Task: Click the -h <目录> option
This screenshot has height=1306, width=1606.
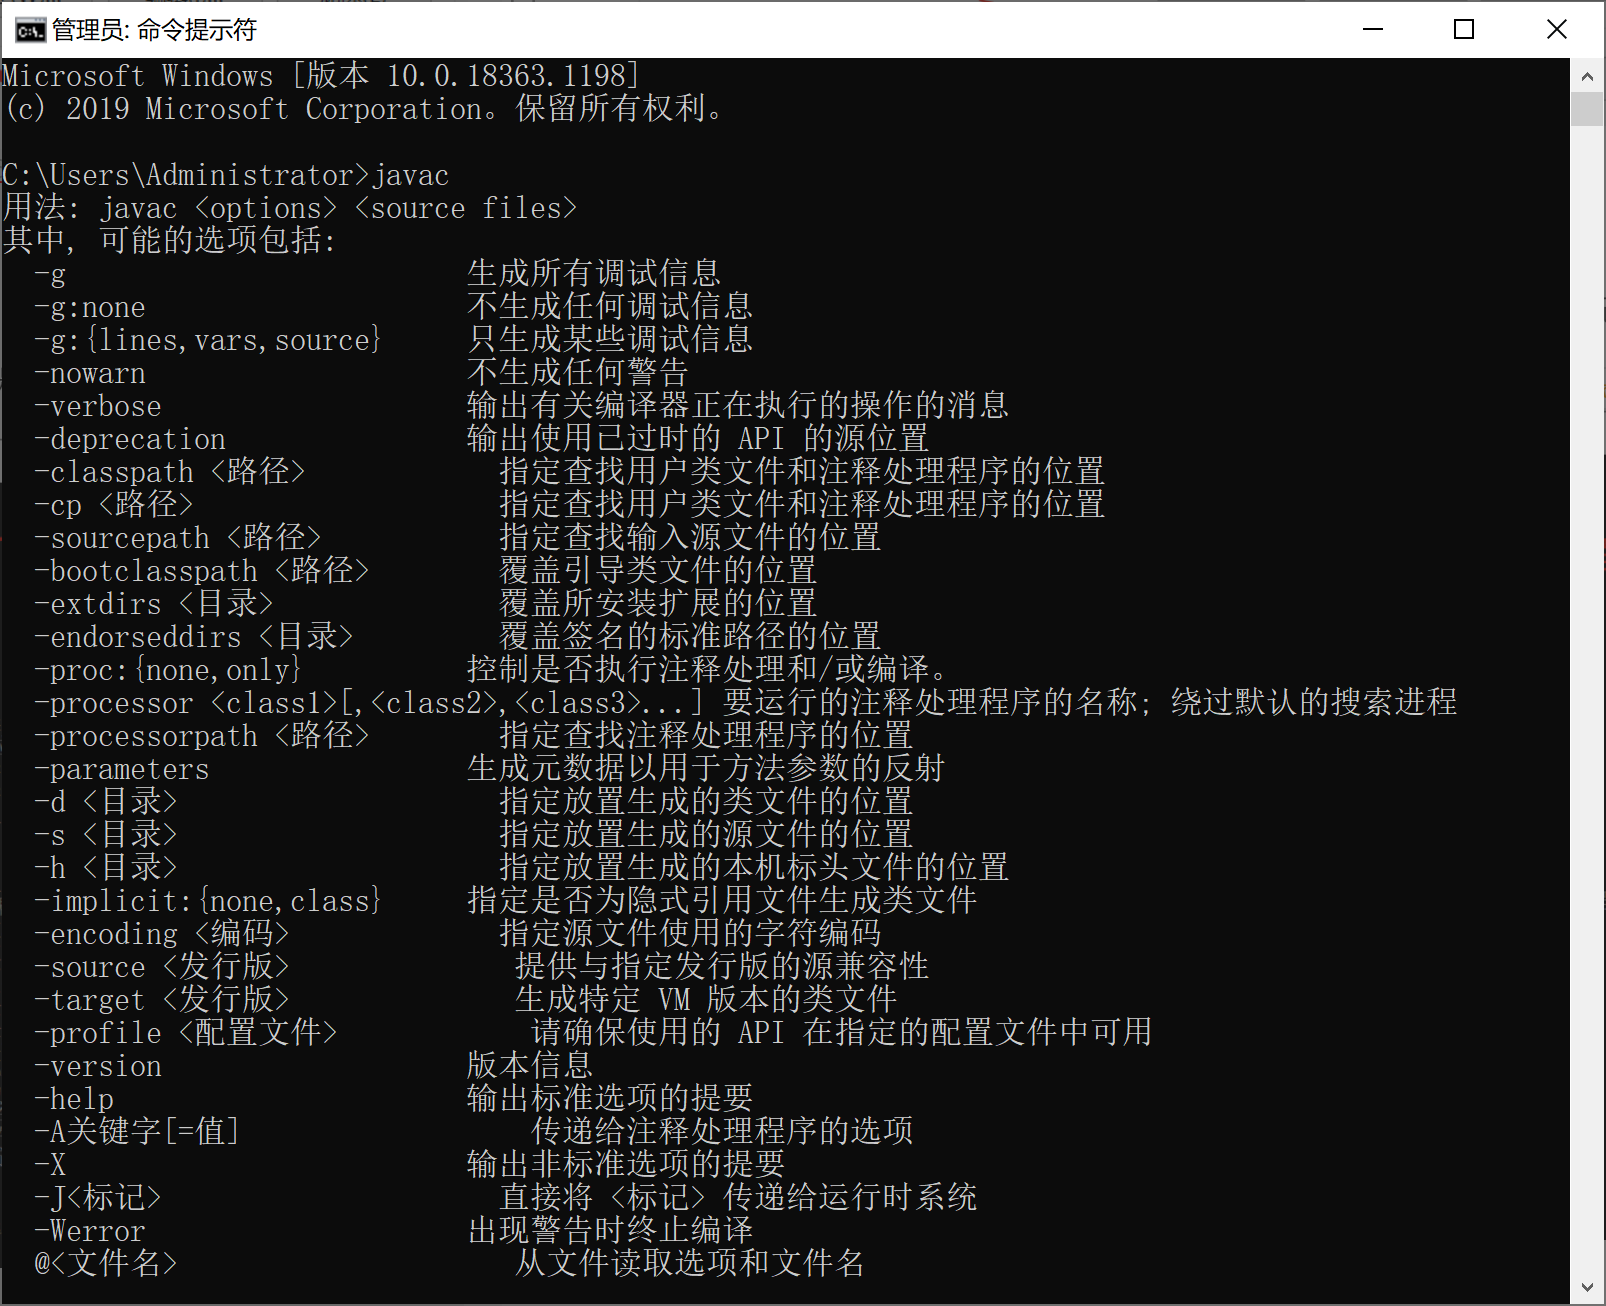Action: (x=106, y=868)
